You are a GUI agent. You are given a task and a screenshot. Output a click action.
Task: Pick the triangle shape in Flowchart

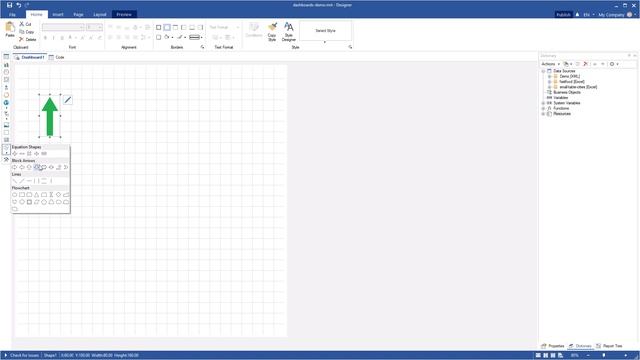(x=37, y=195)
